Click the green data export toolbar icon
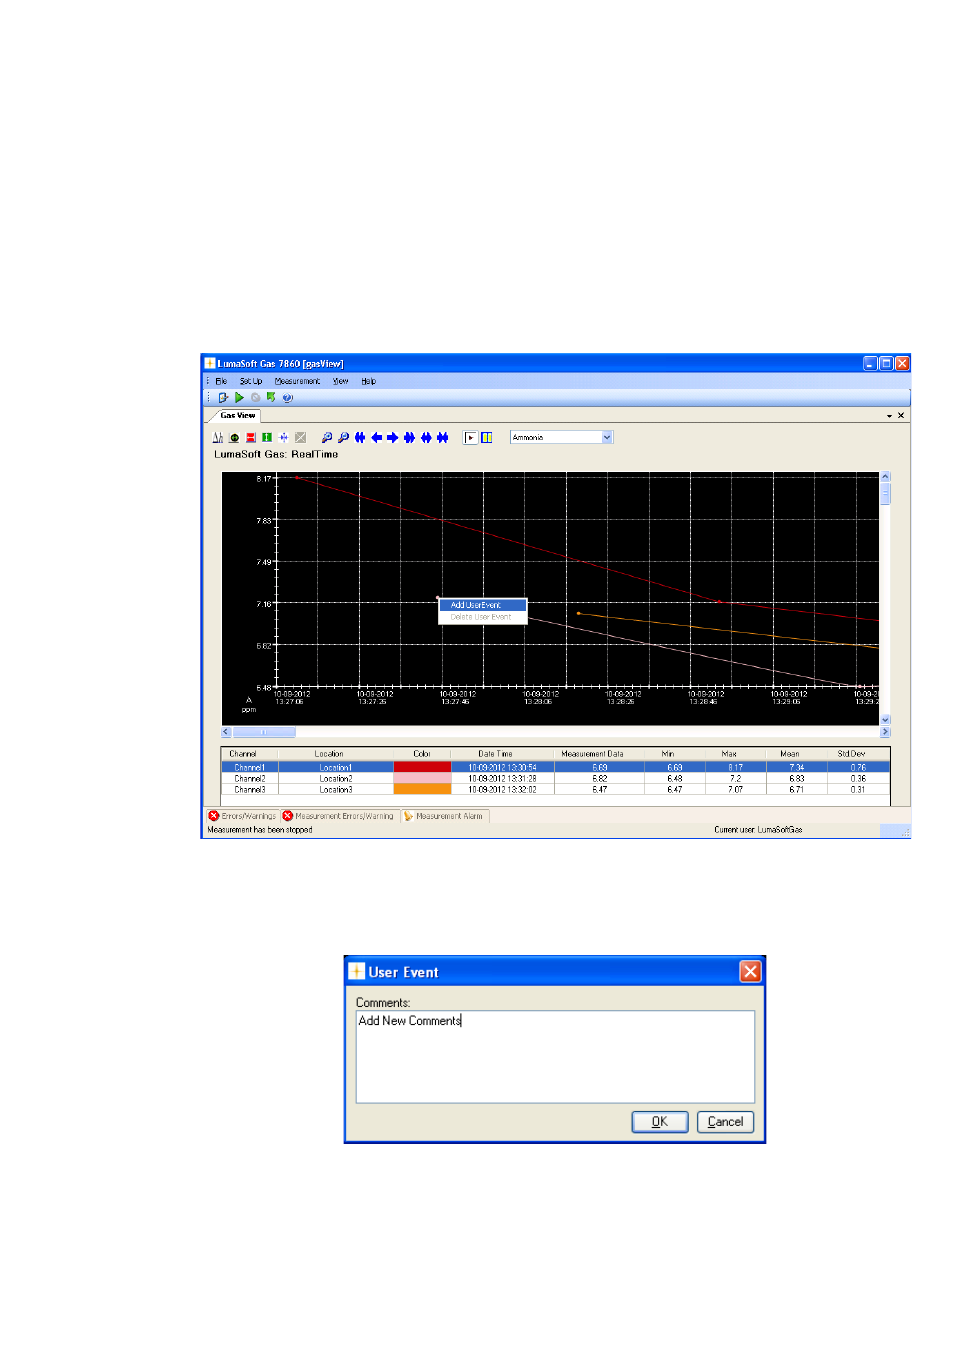954x1350 pixels. point(269,397)
